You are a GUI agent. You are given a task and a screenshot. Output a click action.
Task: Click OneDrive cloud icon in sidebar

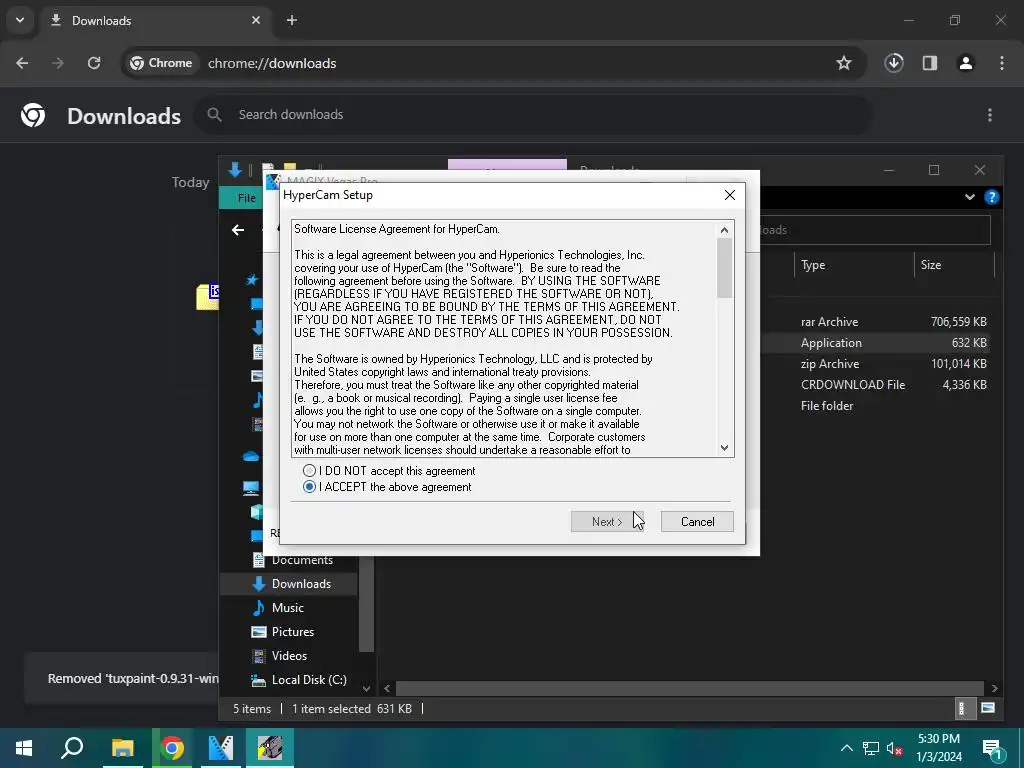click(x=251, y=456)
